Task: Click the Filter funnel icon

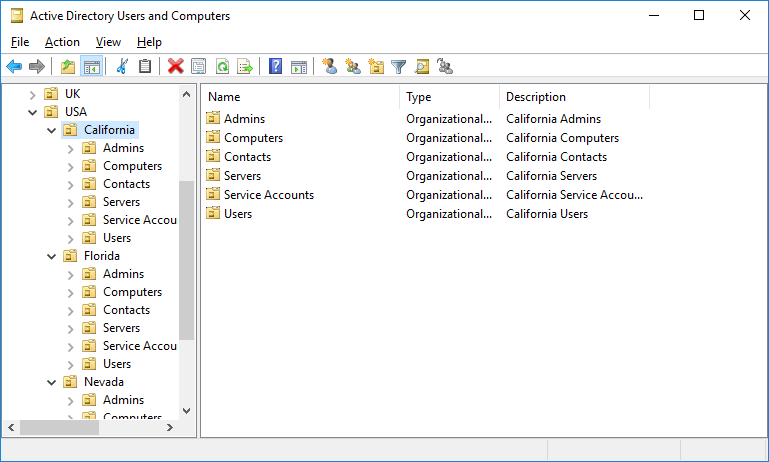Action: click(399, 66)
